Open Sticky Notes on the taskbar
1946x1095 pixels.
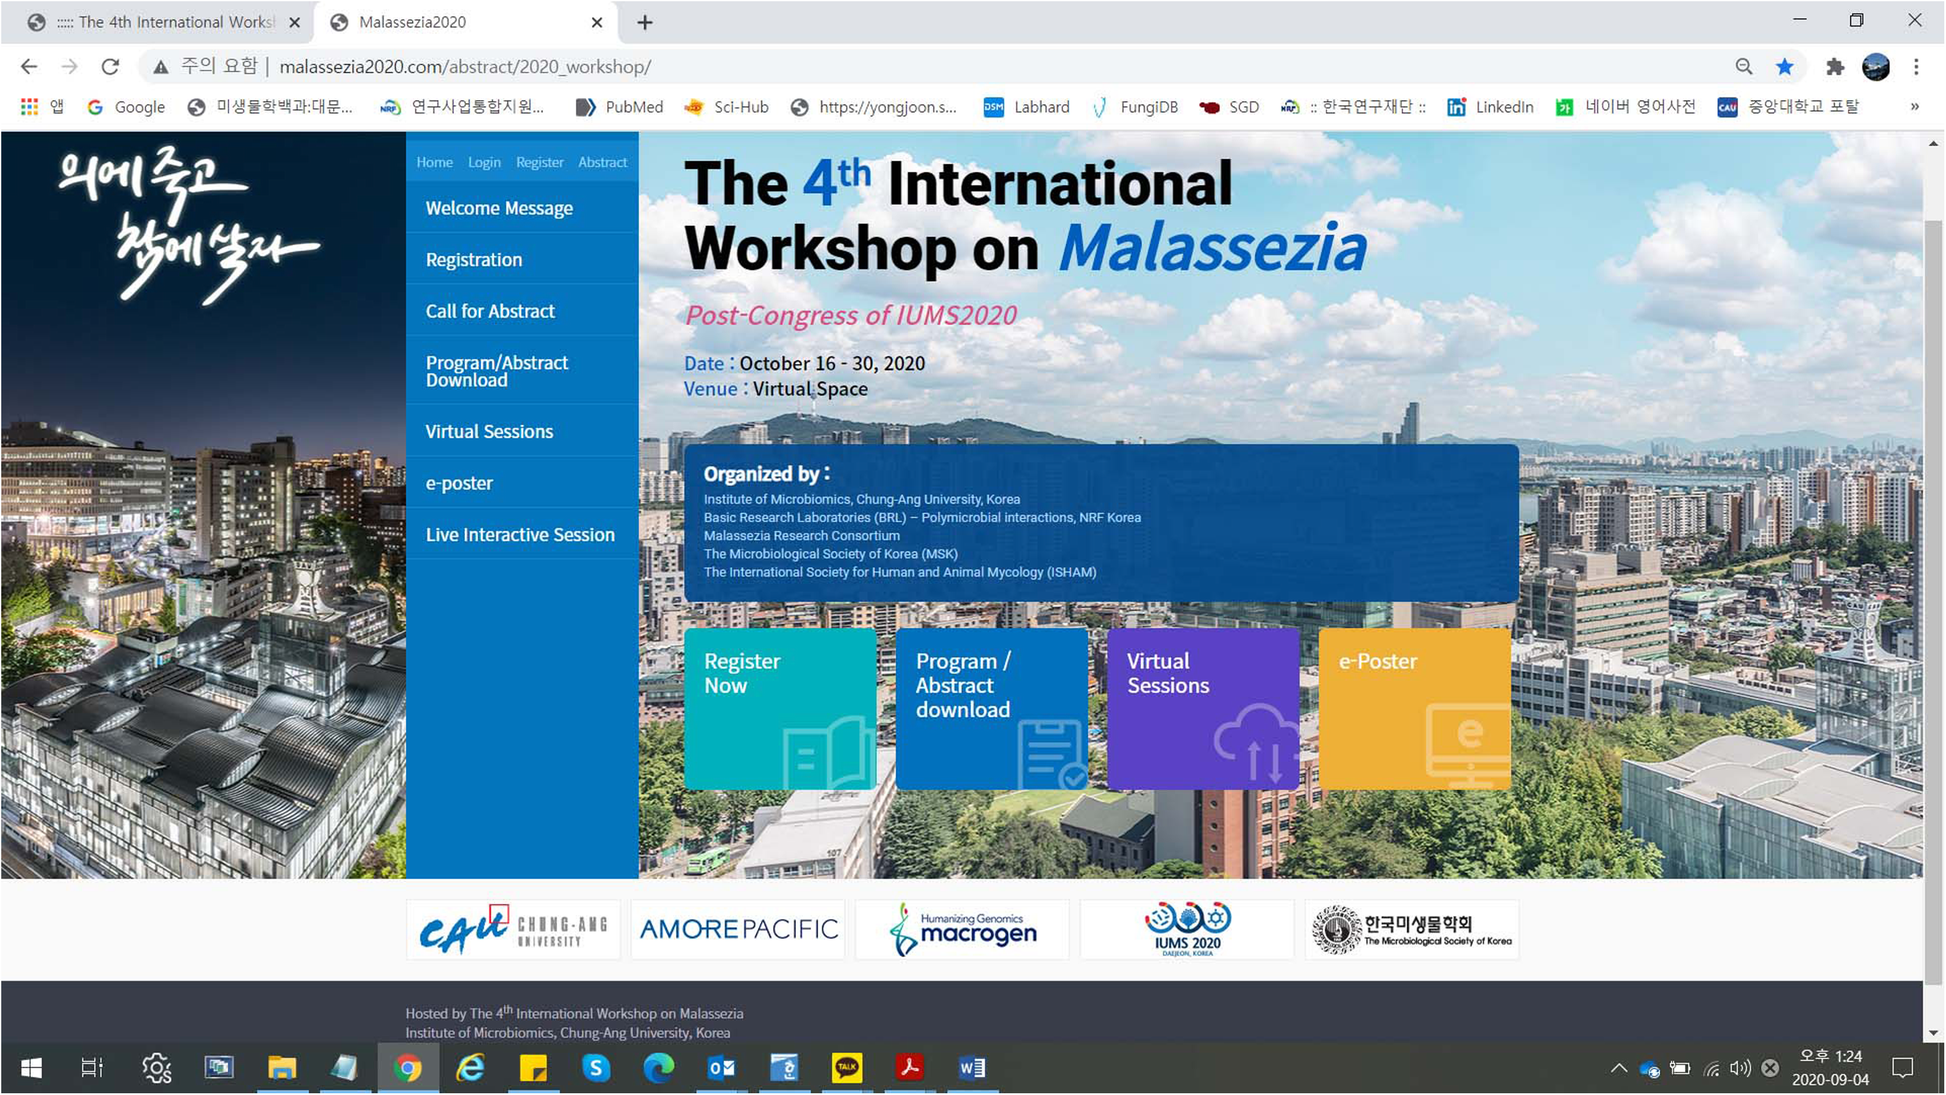(533, 1068)
